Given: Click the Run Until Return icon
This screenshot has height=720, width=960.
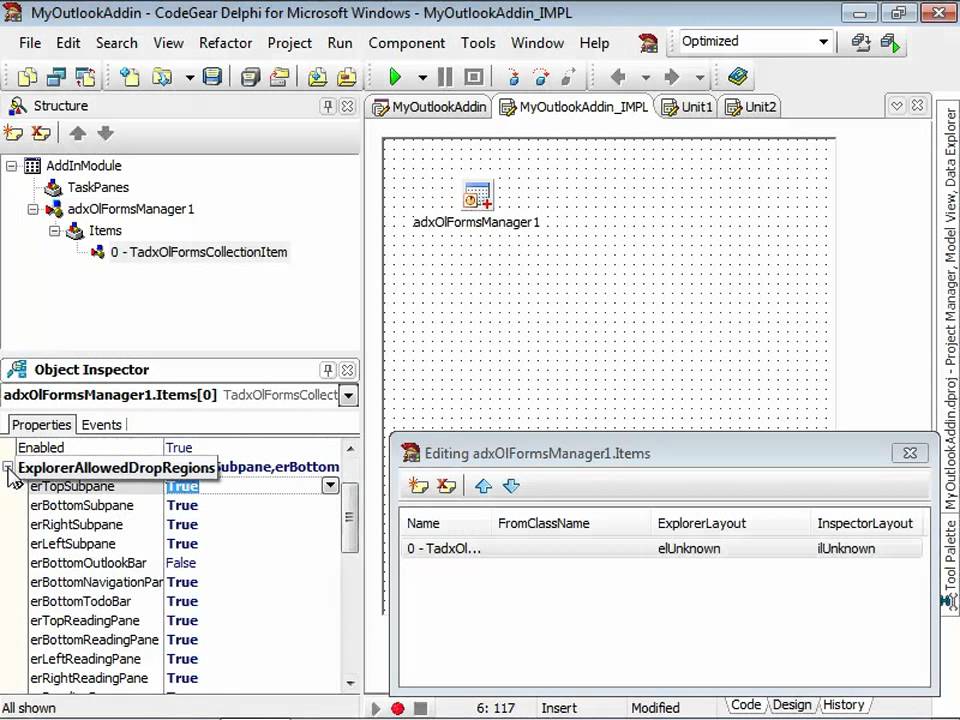Looking at the screenshot, I should click(x=569, y=77).
